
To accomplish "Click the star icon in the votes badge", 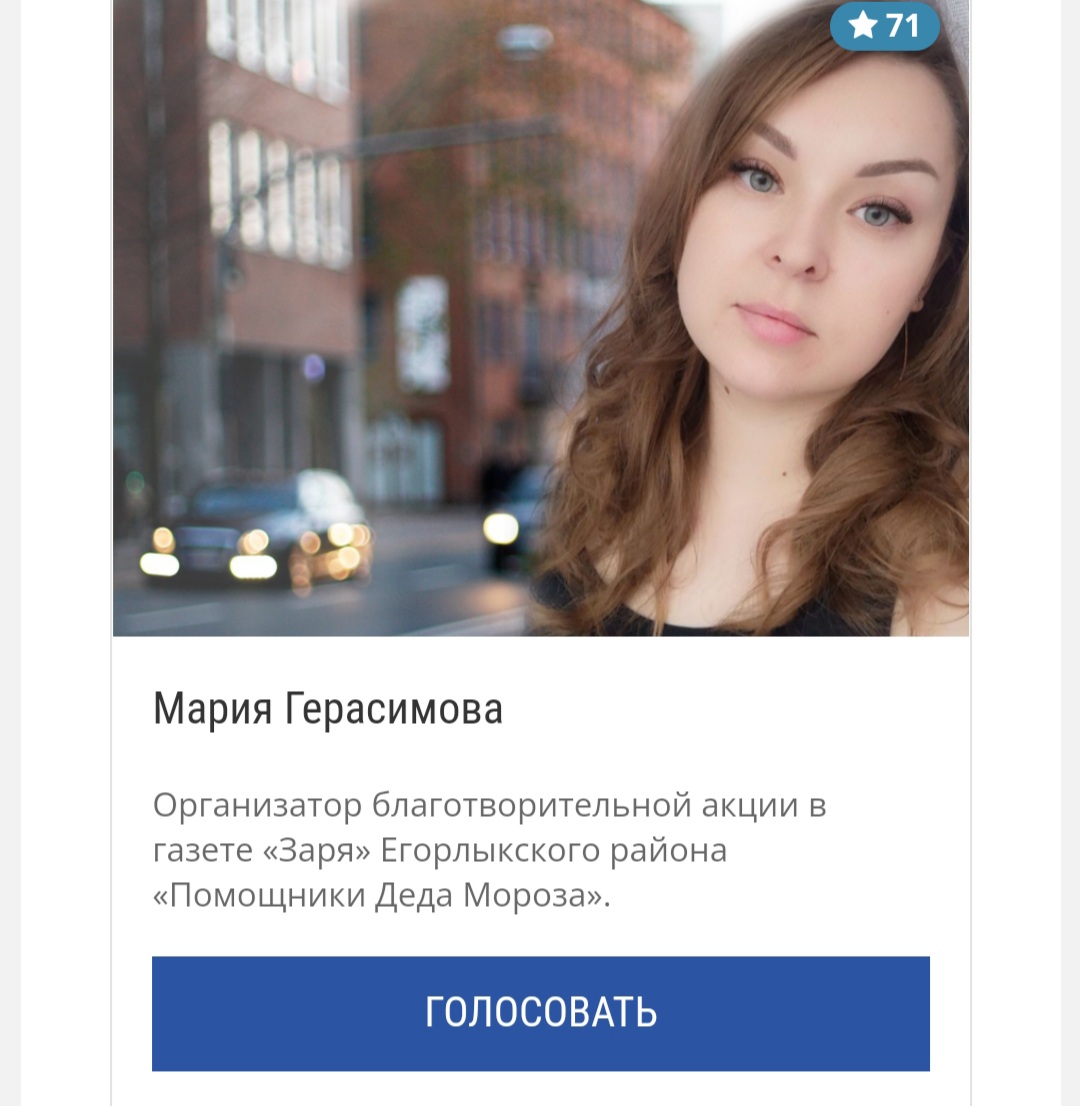I will (x=862, y=25).
